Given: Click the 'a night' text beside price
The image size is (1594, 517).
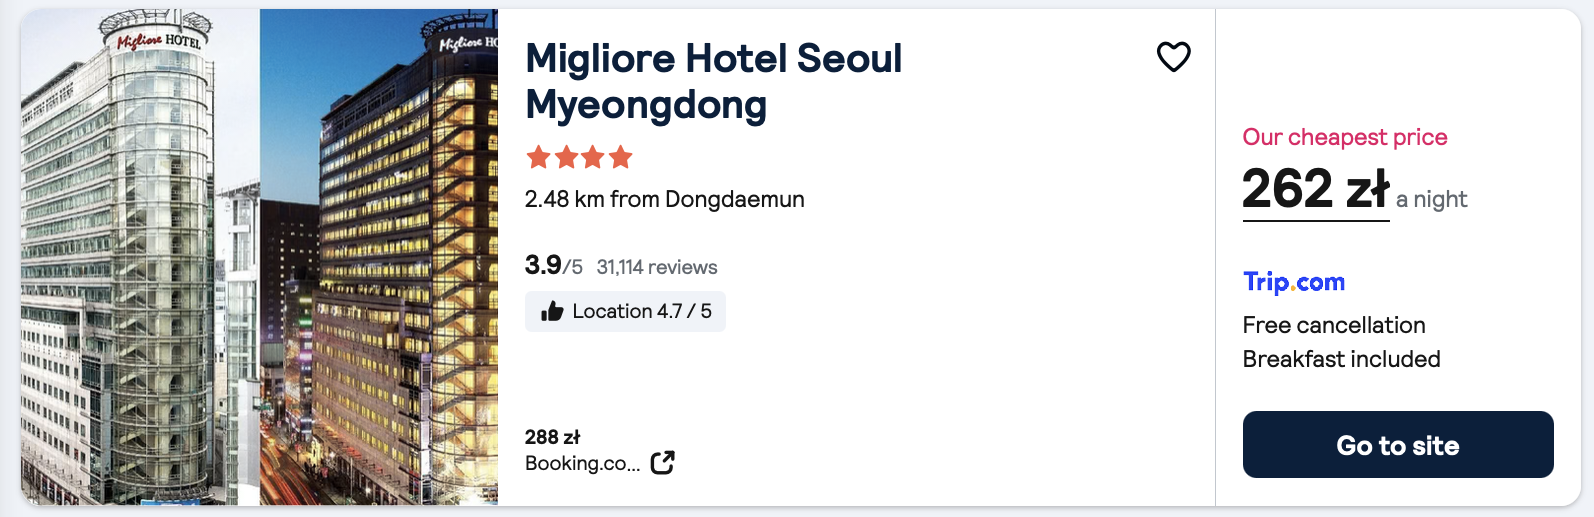Looking at the screenshot, I should [1431, 199].
